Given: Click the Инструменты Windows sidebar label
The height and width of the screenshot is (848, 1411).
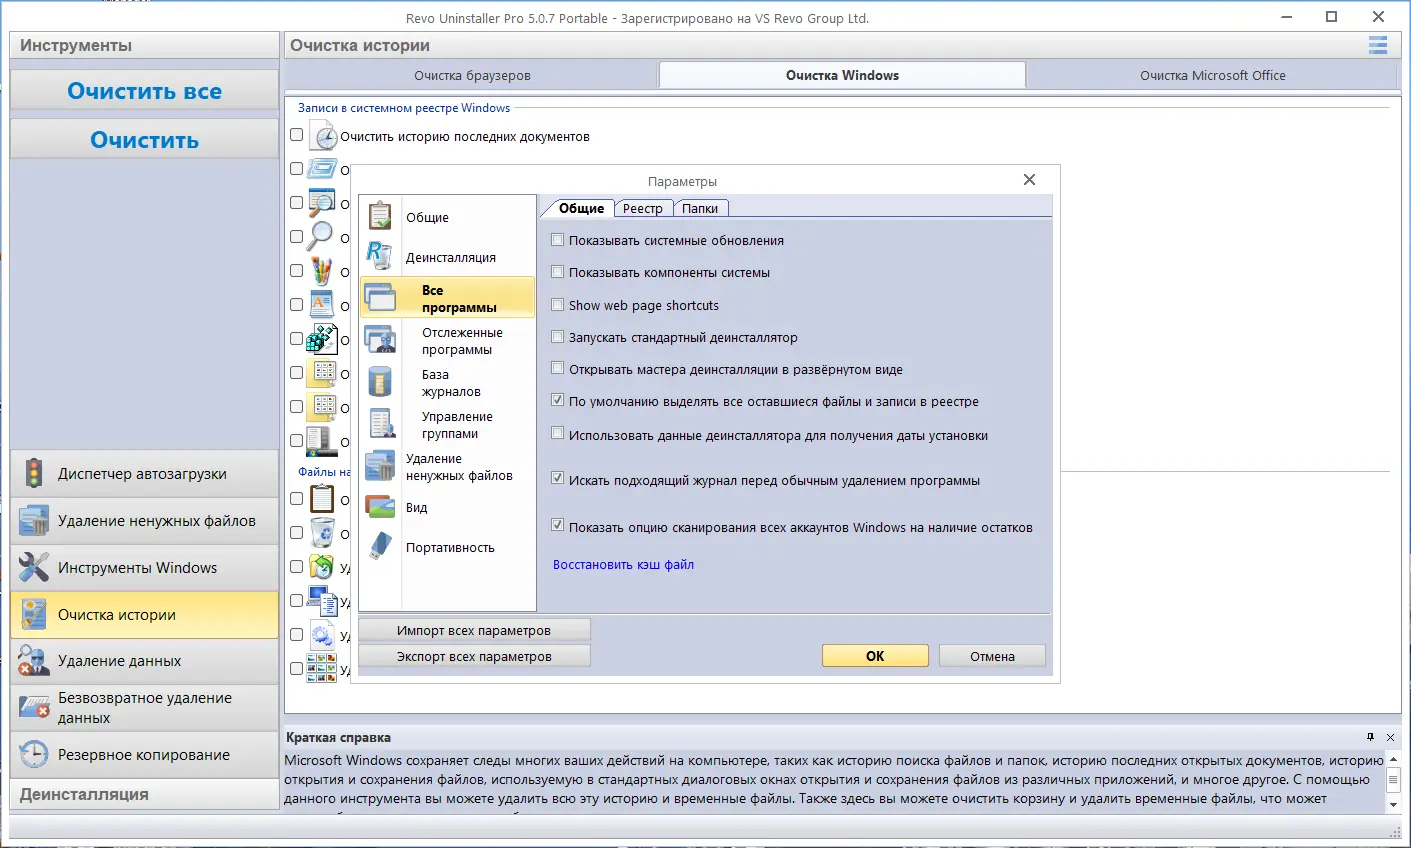Looking at the screenshot, I should 137,568.
